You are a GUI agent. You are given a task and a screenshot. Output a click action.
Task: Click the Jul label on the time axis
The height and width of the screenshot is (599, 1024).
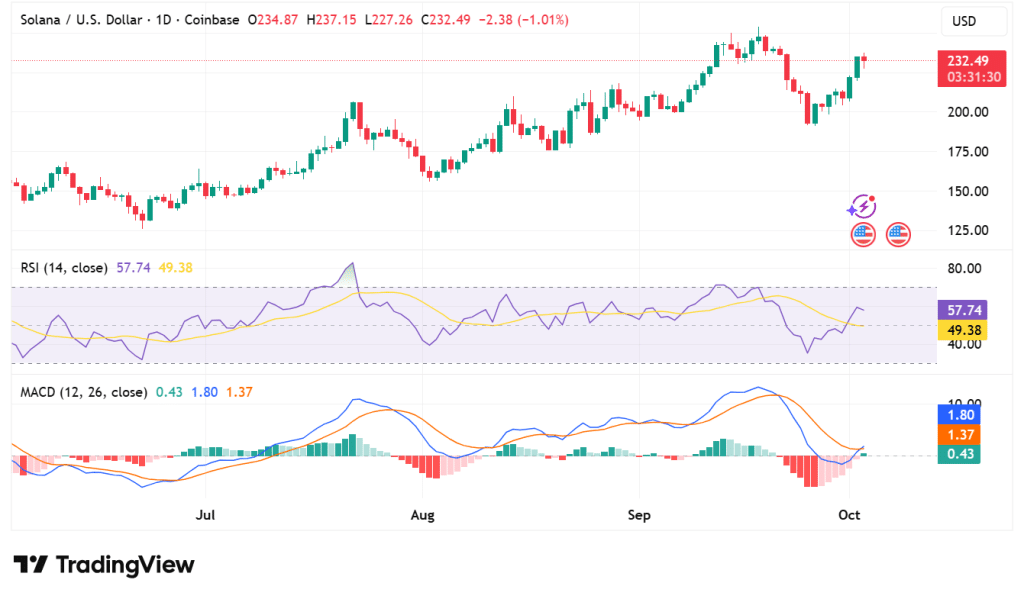pos(206,516)
